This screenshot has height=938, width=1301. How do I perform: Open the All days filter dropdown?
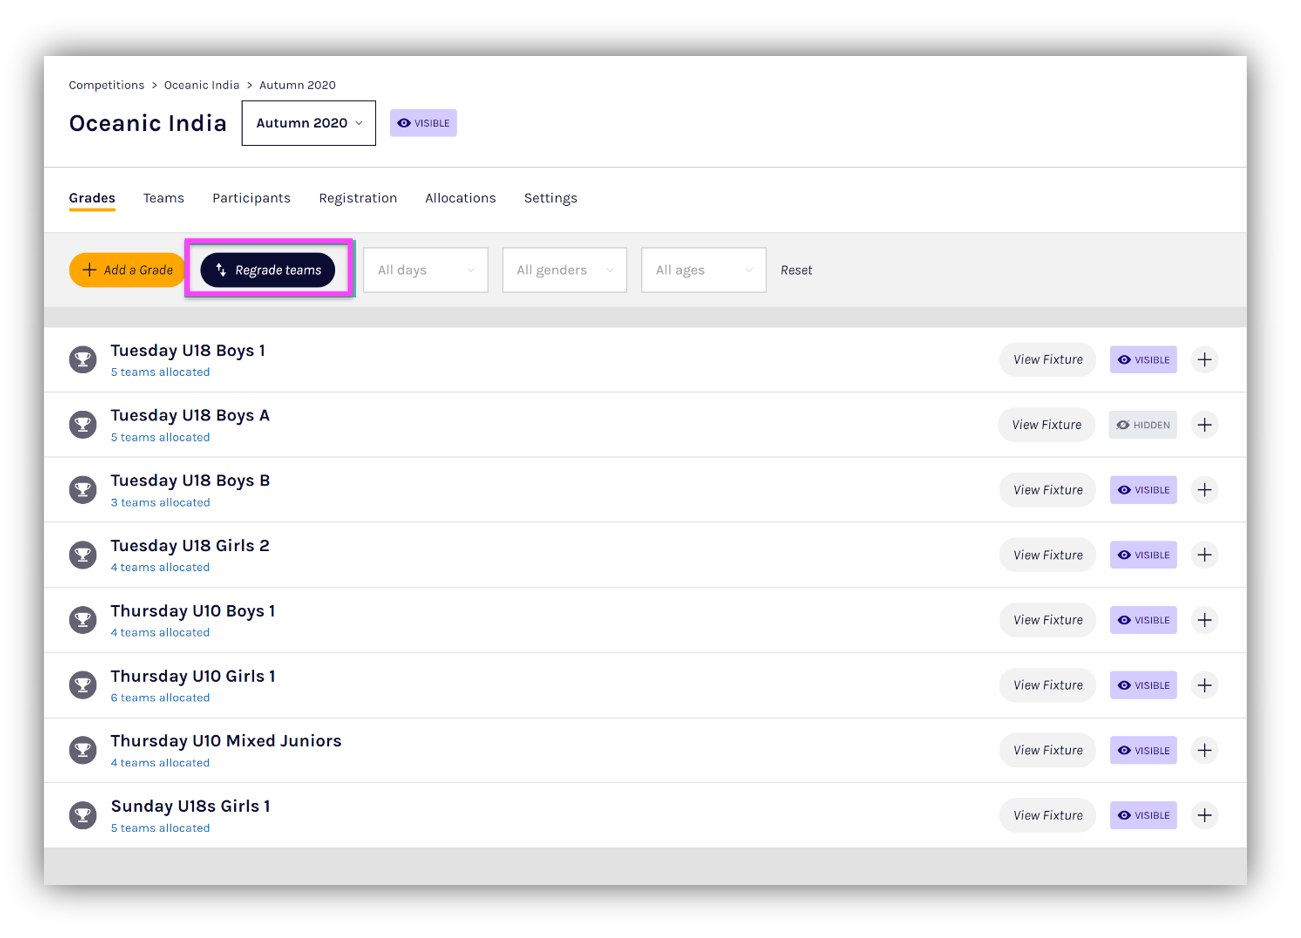pyautogui.click(x=425, y=270)
